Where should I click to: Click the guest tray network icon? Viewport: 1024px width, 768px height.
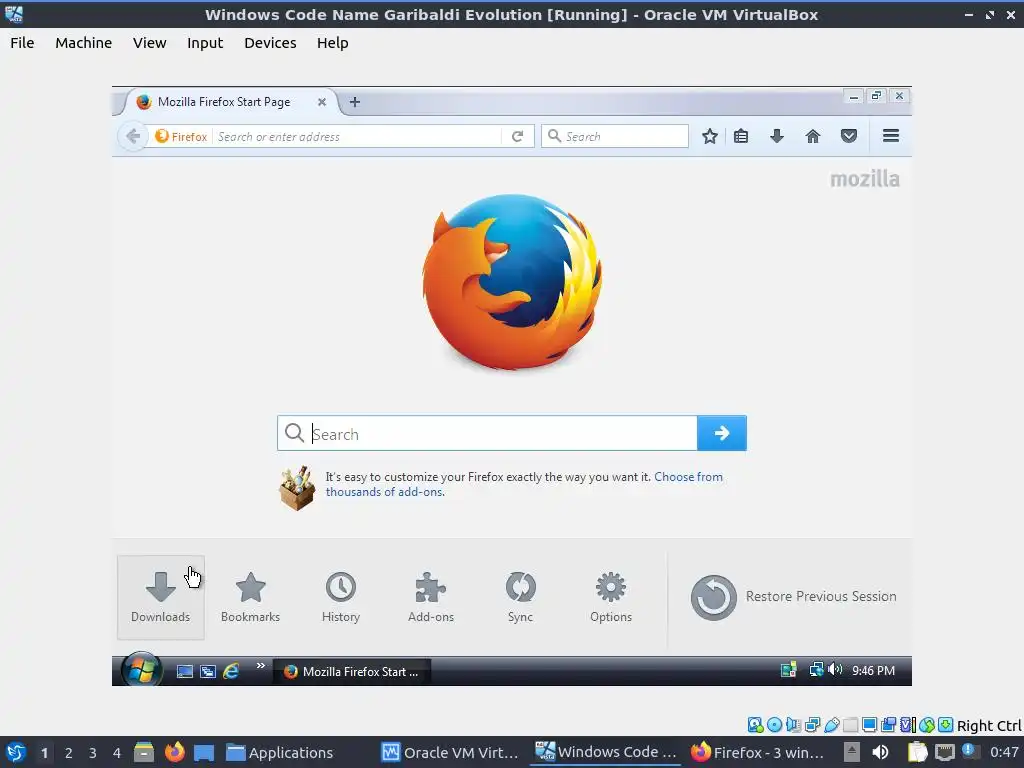pos(816,669)
